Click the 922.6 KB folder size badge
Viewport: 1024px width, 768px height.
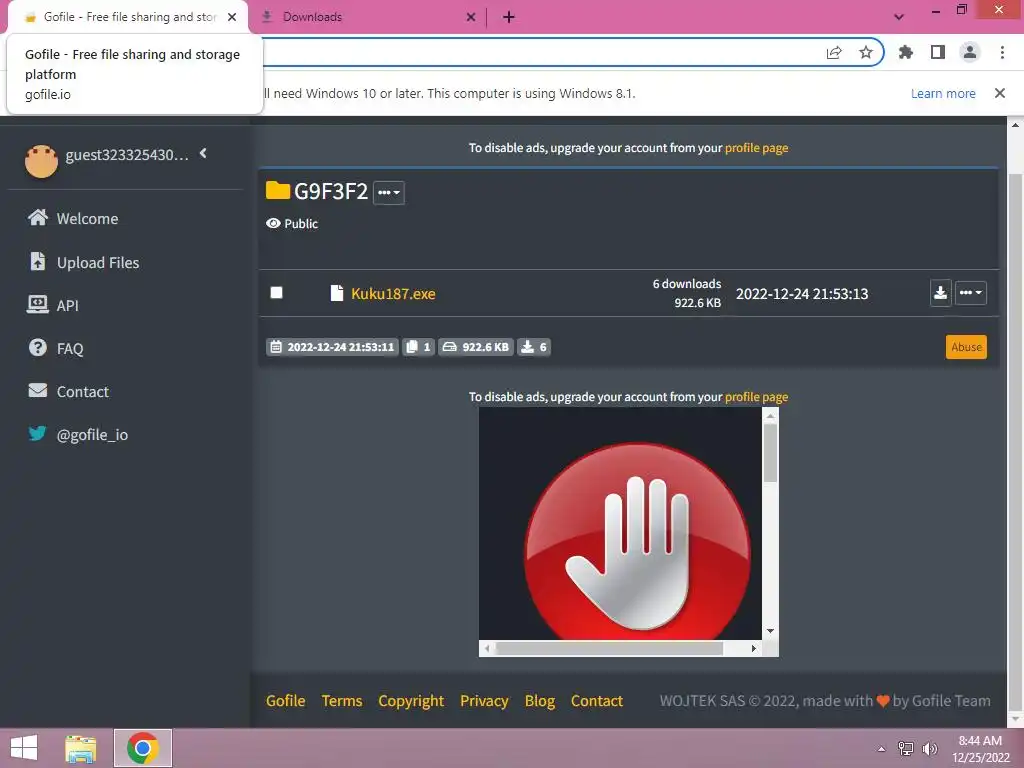point(475,347)
